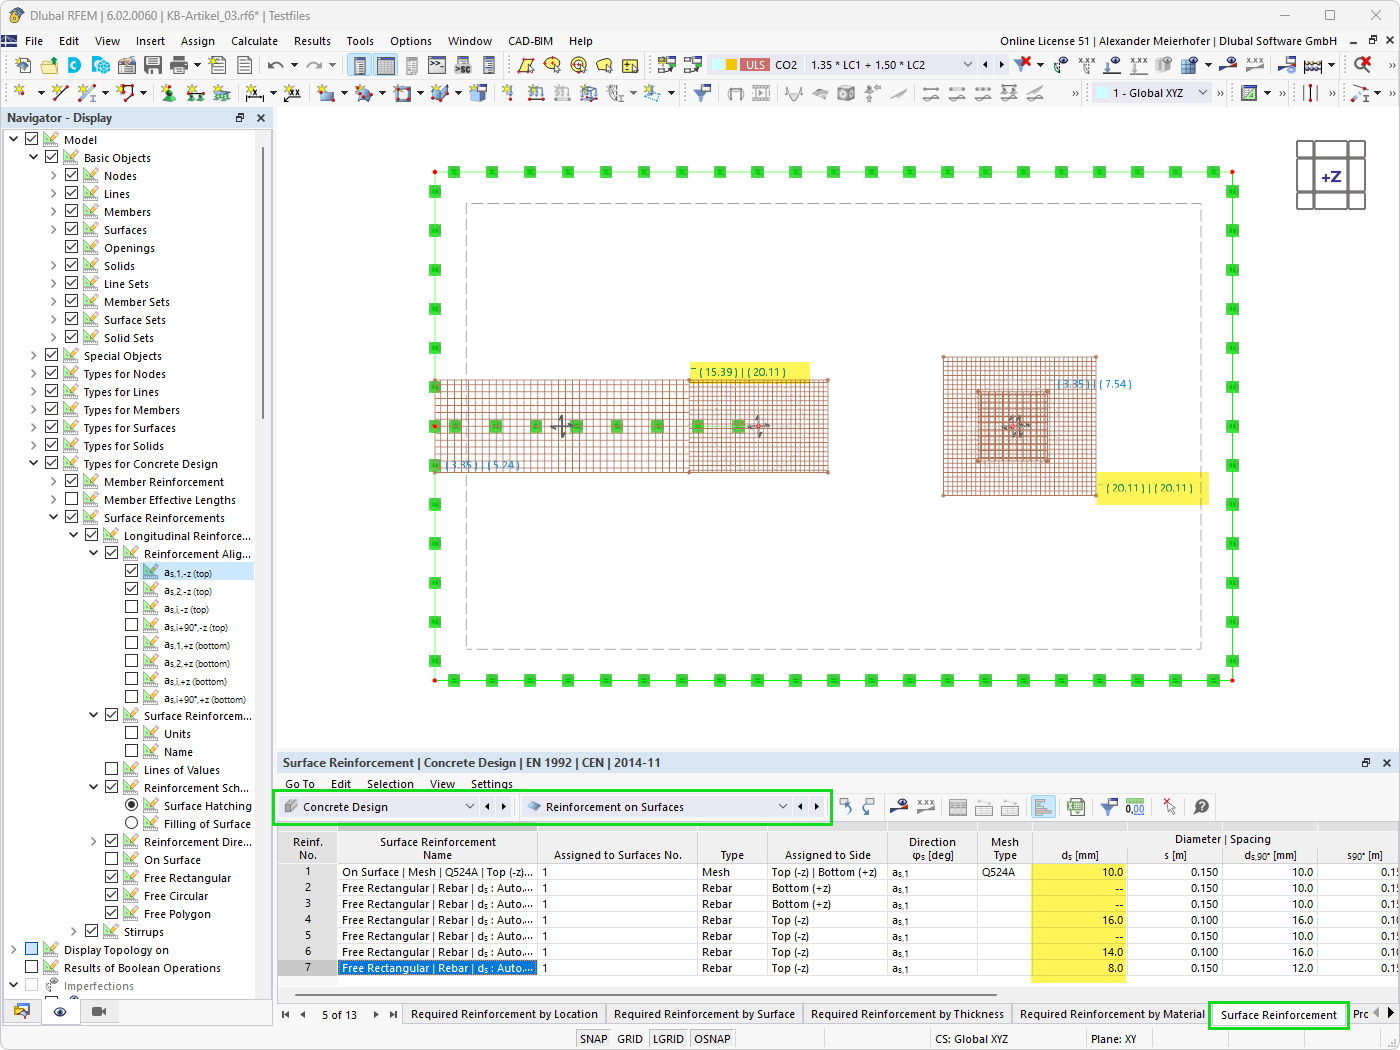Expand the Special Objects tree node

33,355
